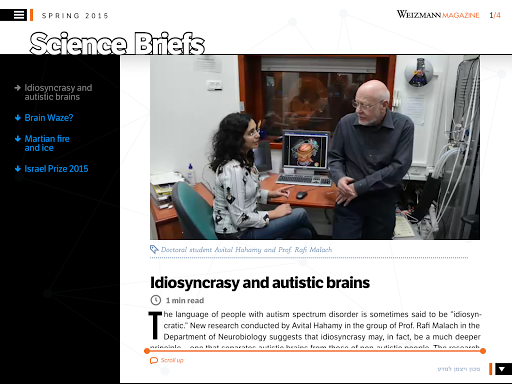Click the Scroll up text
The width and height of the screenshot is (512, 384).
(x=172, y=360)
